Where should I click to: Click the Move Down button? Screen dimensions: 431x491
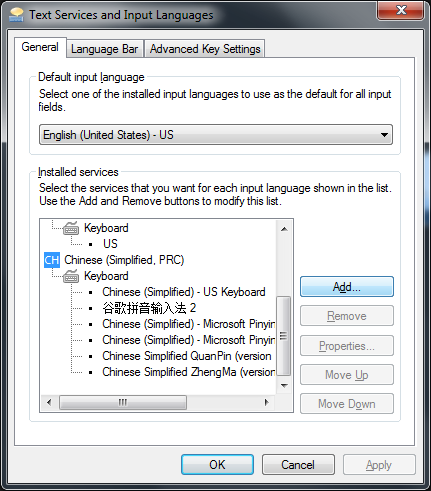point(347,404)
